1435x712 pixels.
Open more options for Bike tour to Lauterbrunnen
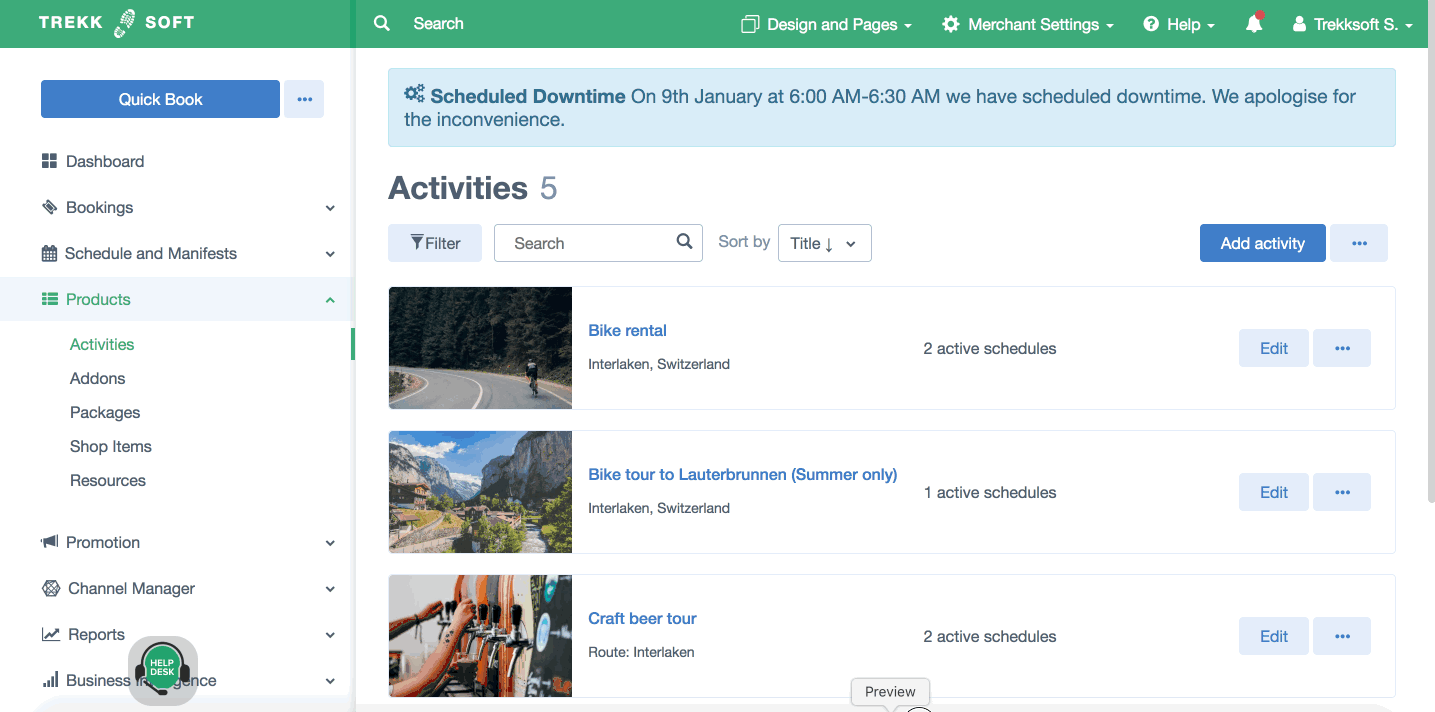click(x=1342, y=492)
